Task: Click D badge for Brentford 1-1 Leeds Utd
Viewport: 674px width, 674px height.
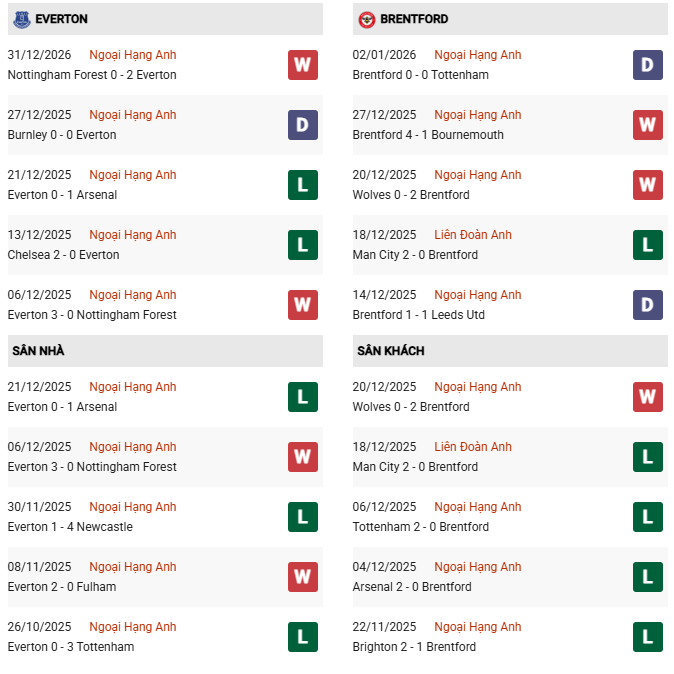Action: [648, 305]
